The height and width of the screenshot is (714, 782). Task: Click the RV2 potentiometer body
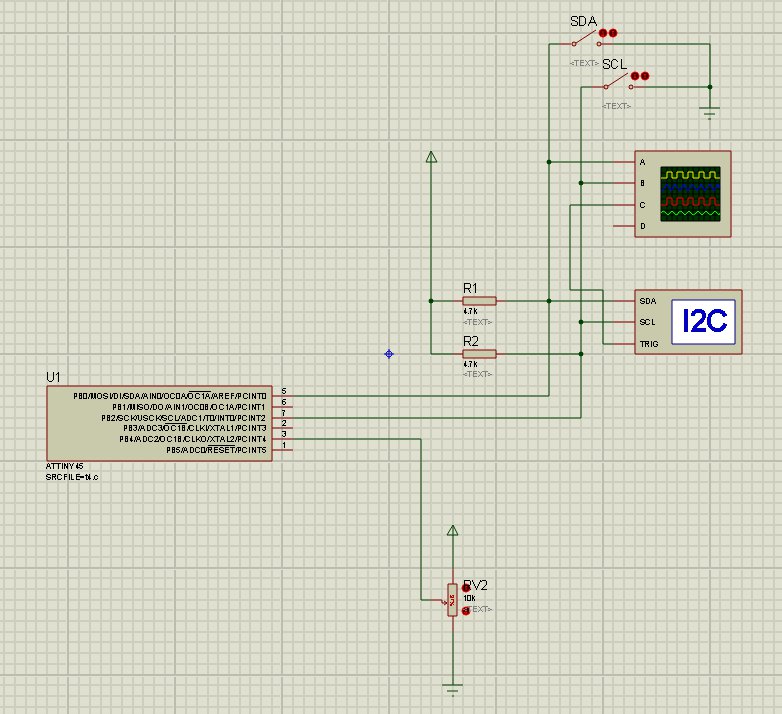pyautogui.click(x=452, y=601)
